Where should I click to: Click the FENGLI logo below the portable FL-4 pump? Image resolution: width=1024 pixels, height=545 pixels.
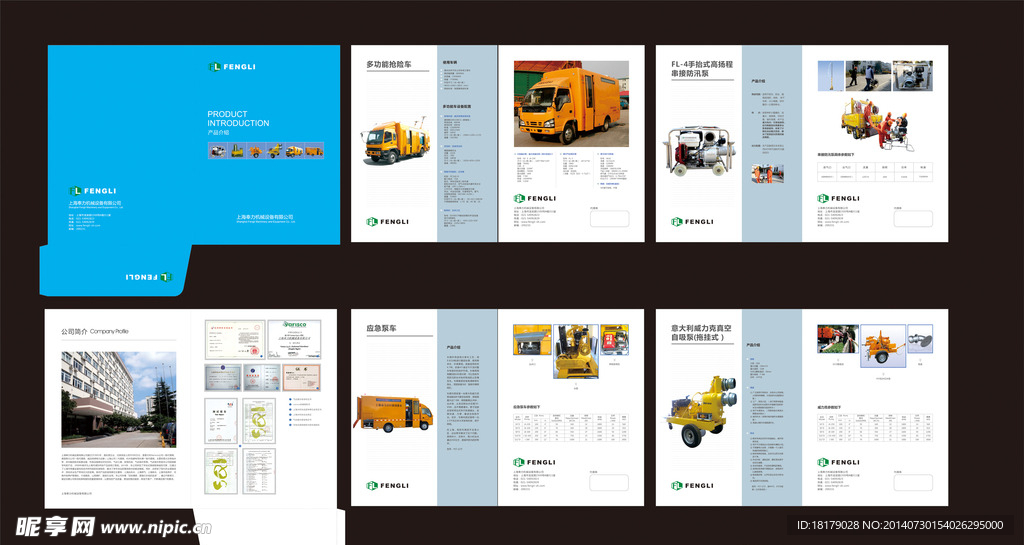pyautogui.click(x=692, y=222)
